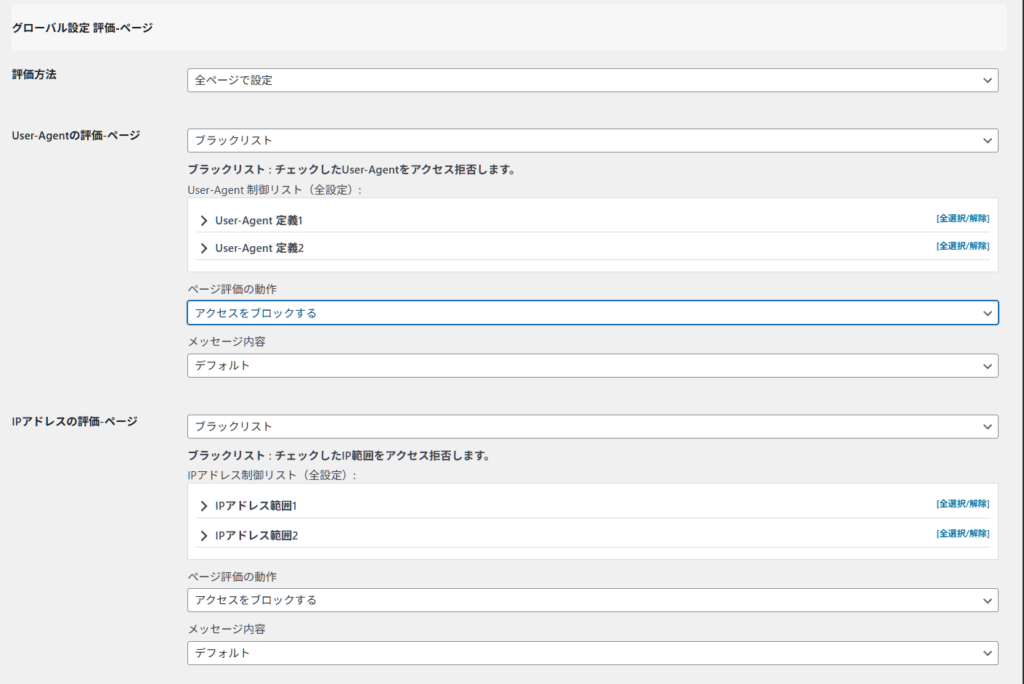Image resolution: width=1024 pixels, height=684 pixels.
Task: Open ページ評価の動作 dropdown in IPアドレス section
Action: pos(592,600)
